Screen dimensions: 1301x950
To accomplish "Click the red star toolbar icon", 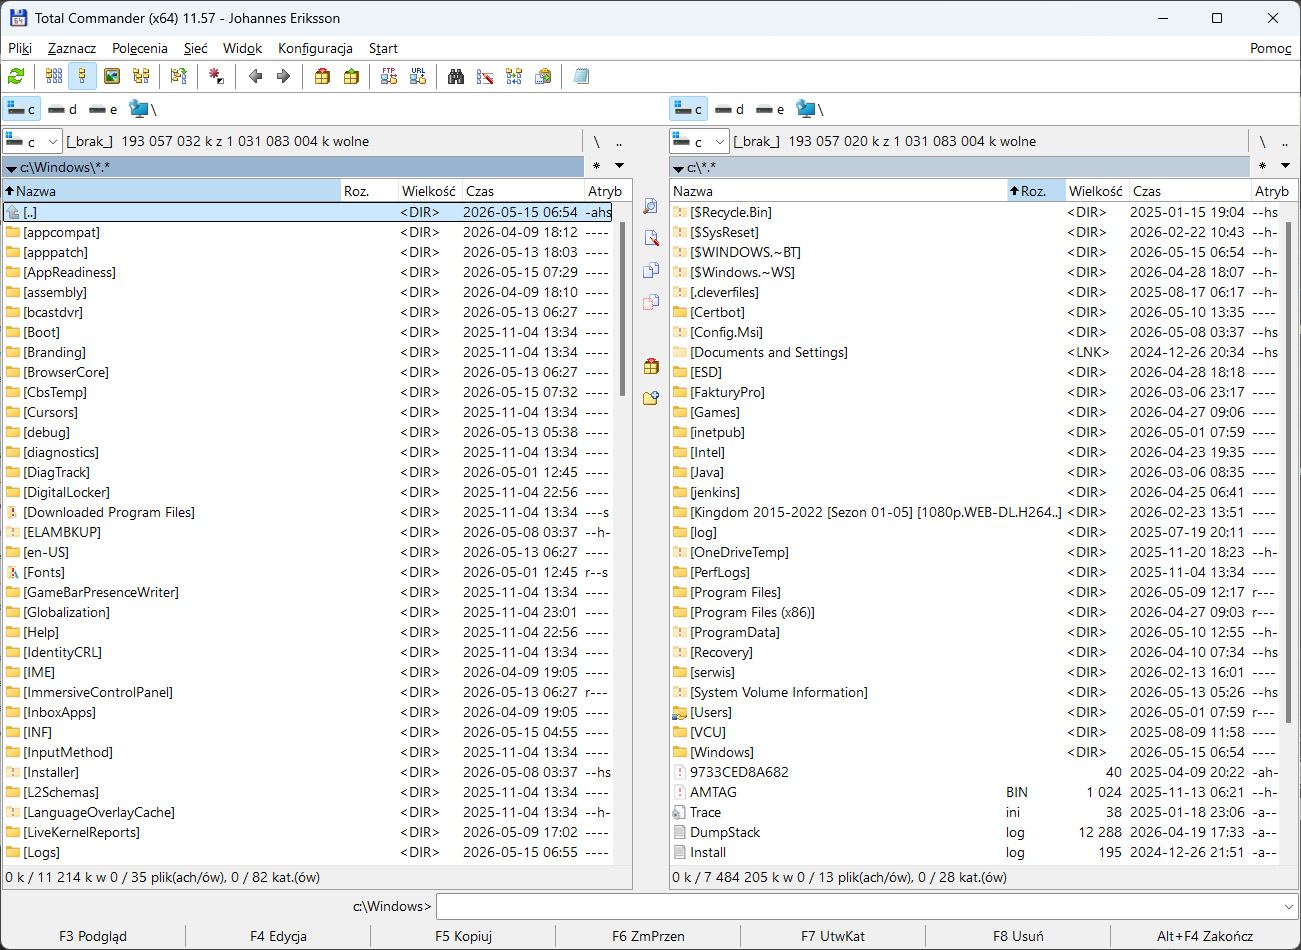I will click(216, 76).
